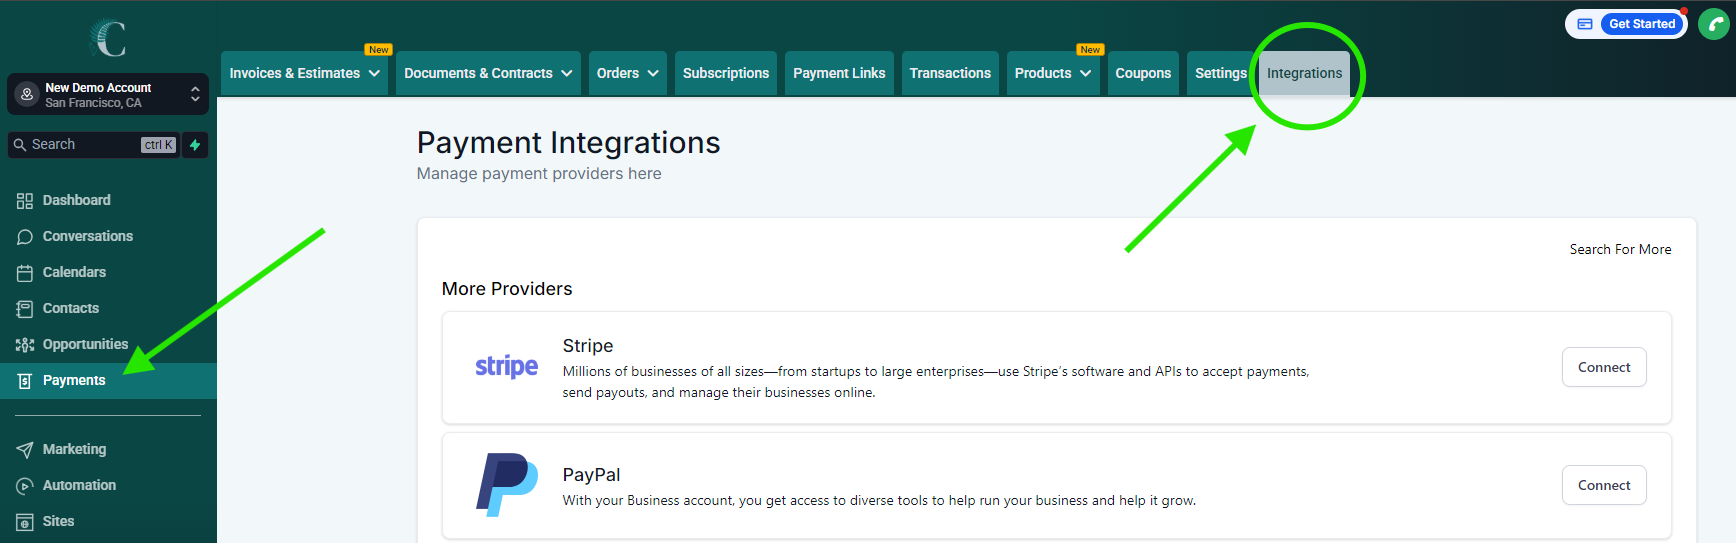Image resolution: width=1736 pixels, height=543 pixels.
Task: Click the green phone call icon
Action: click(1714, 24)
